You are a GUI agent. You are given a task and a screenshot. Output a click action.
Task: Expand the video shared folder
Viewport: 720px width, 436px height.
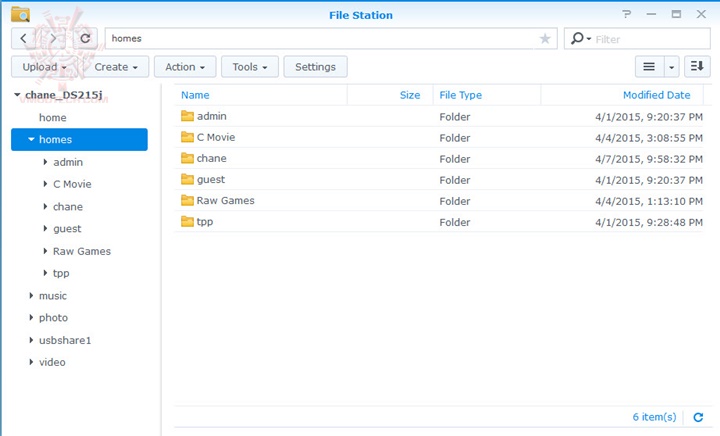coord(31,362)
